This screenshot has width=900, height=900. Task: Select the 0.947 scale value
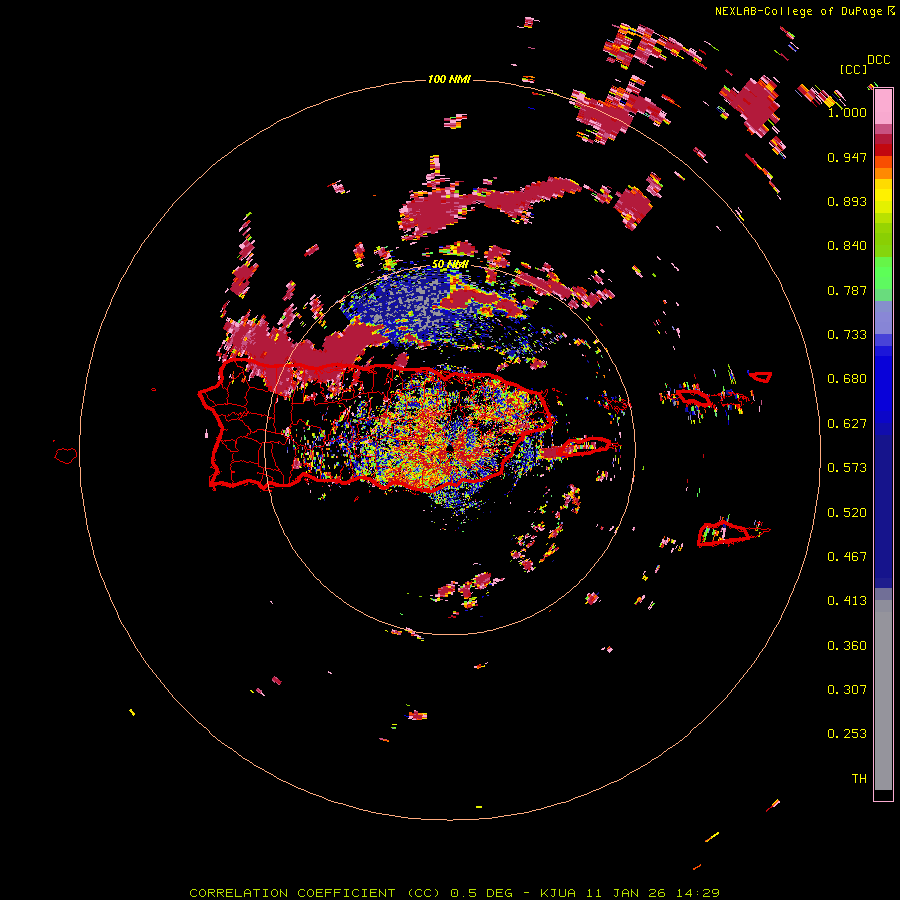[847, 157]
